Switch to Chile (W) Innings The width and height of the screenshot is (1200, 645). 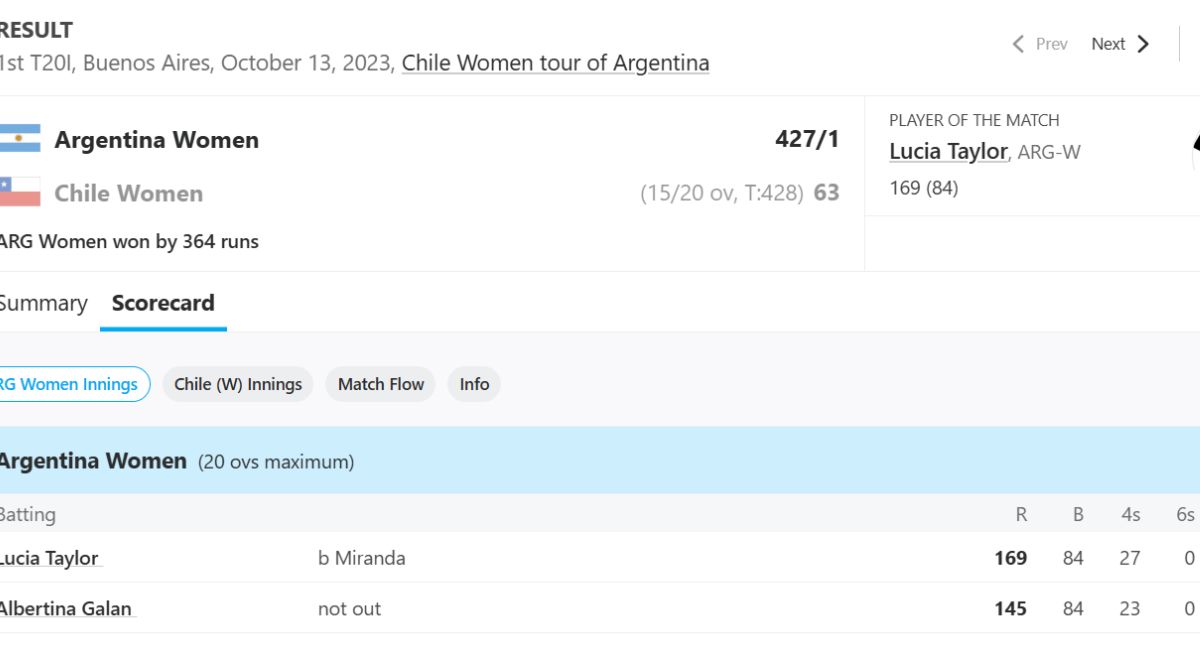[238, 384]
